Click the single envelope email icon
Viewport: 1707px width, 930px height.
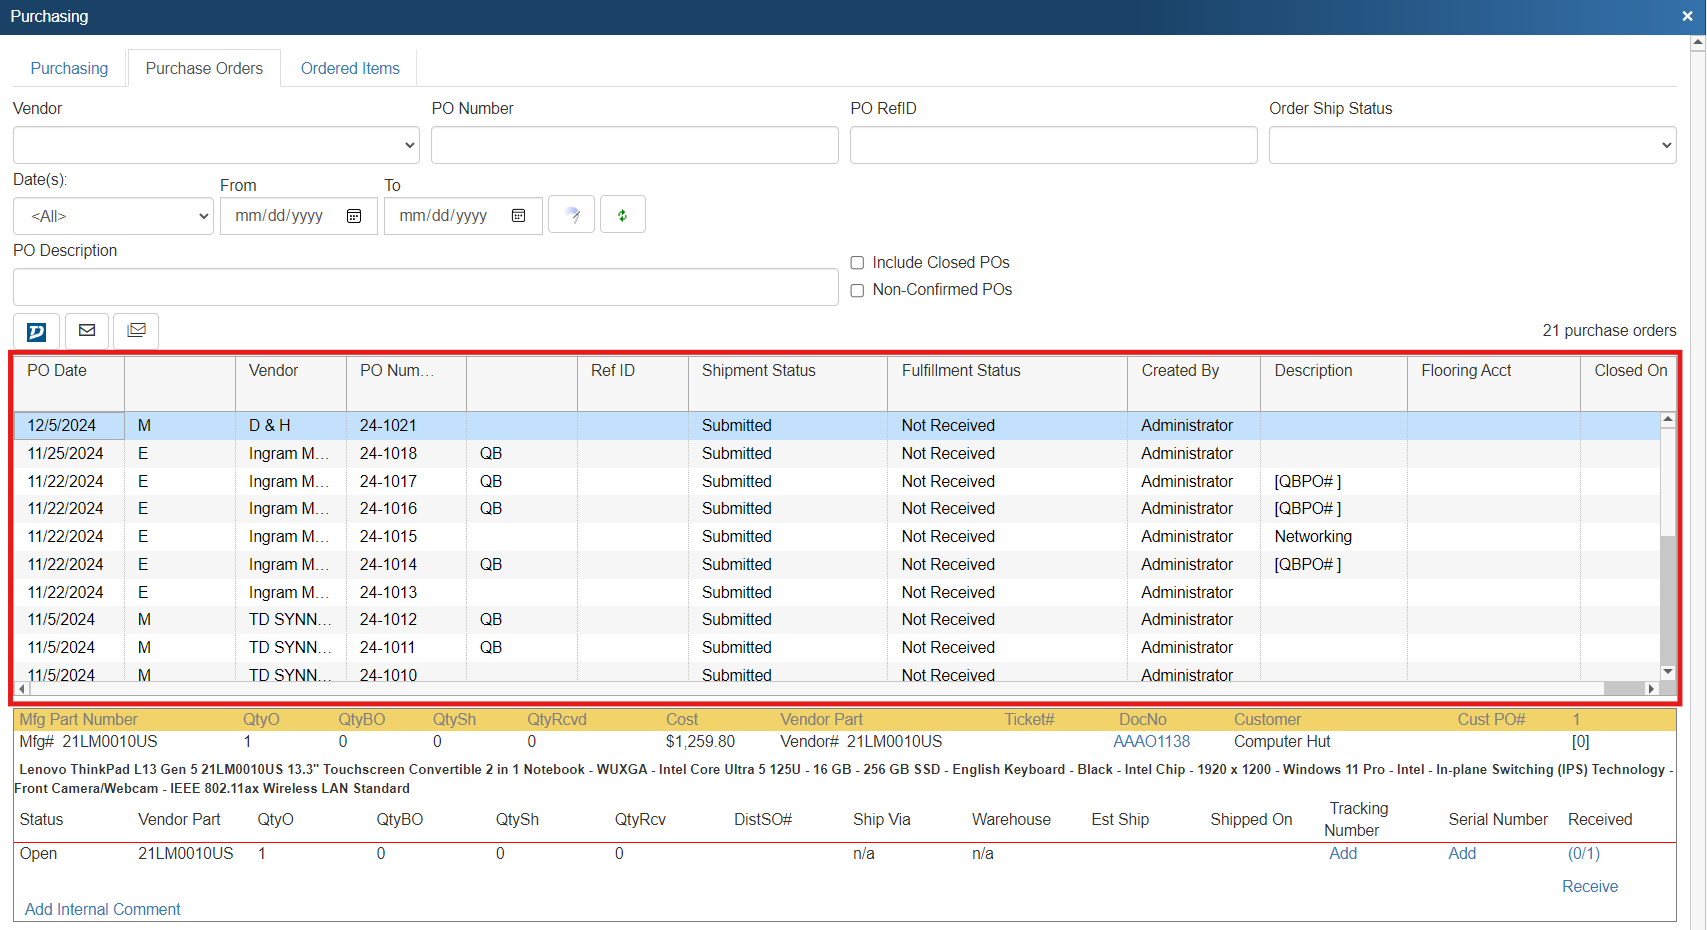click(87, 331)
